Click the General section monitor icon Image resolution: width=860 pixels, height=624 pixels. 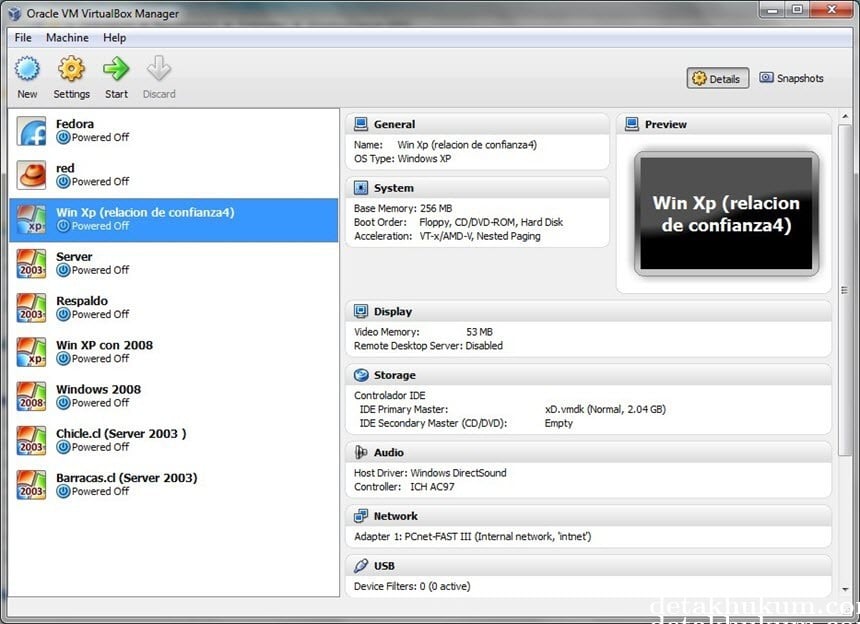pos(361,124)
